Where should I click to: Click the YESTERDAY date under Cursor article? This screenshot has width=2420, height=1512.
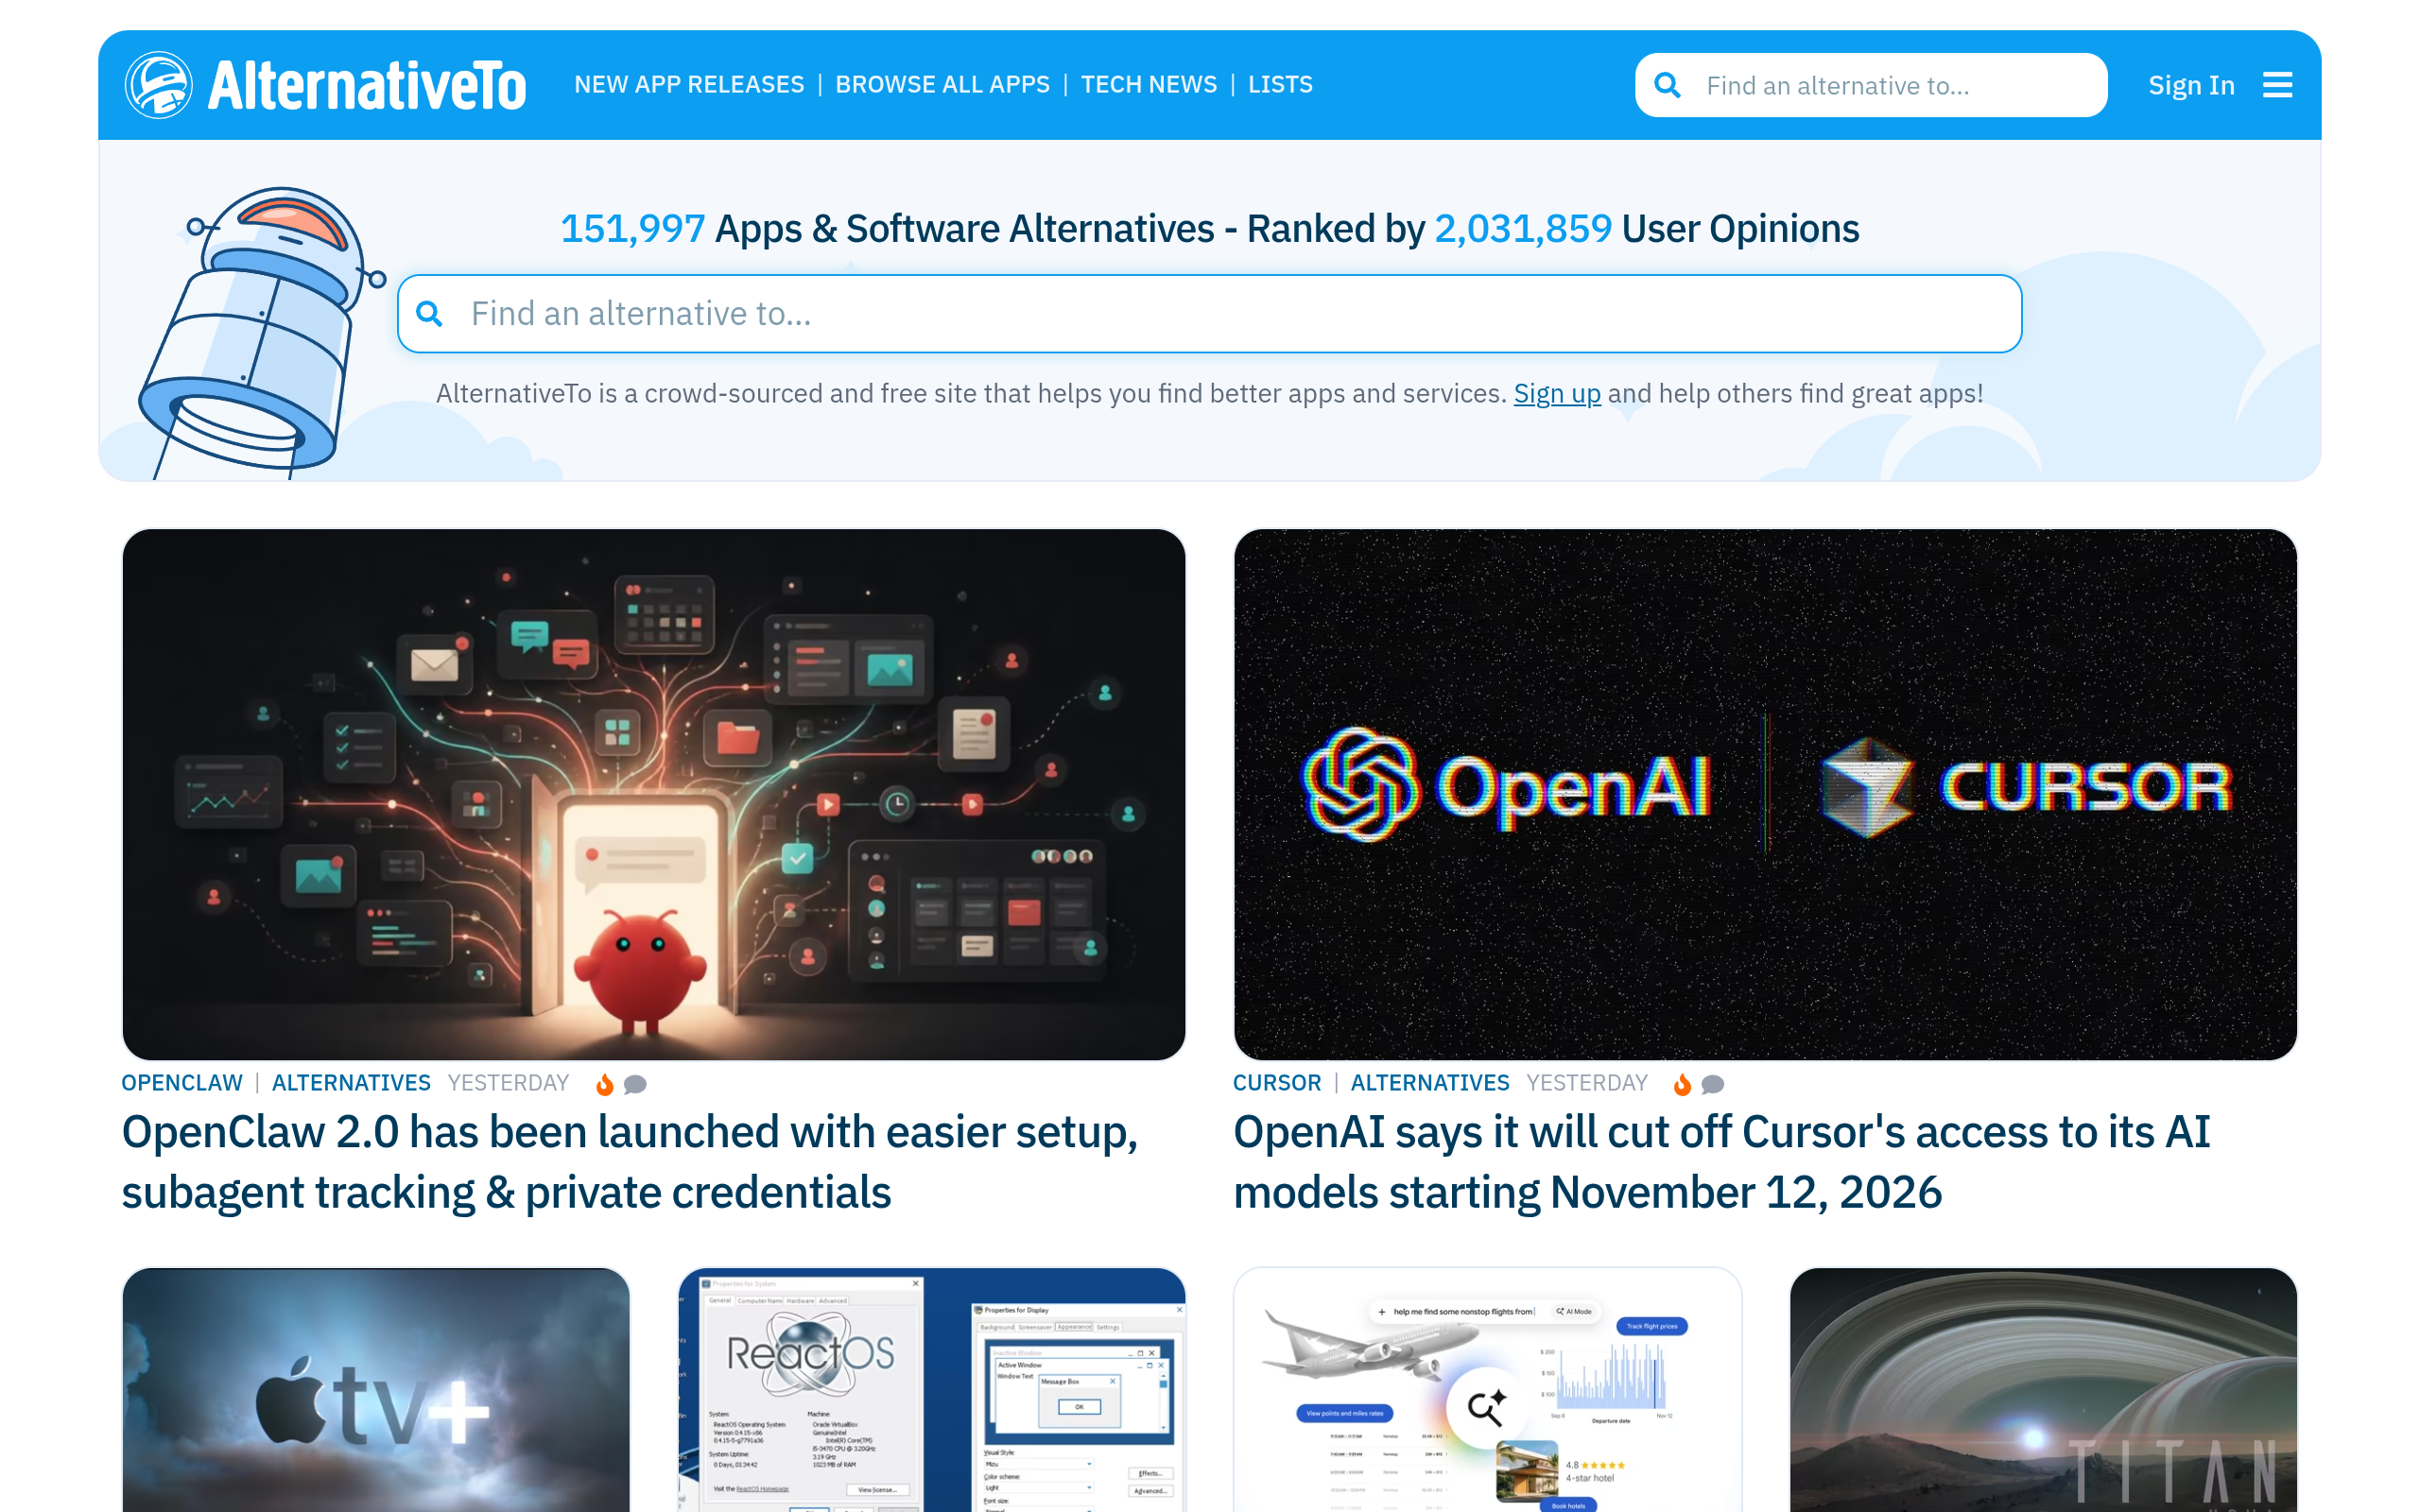click(x=1587, y=1083)
